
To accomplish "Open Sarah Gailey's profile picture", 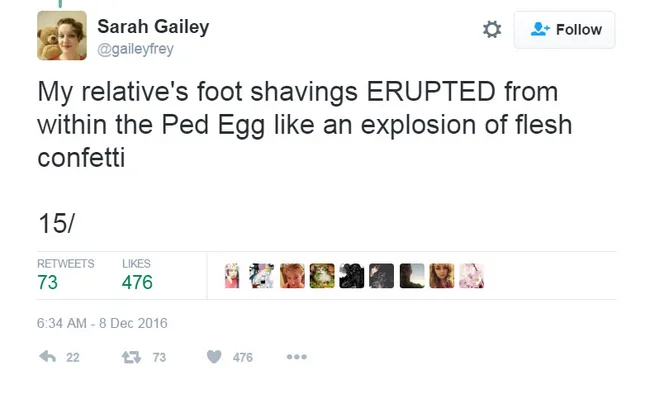I will coord(62,36).
